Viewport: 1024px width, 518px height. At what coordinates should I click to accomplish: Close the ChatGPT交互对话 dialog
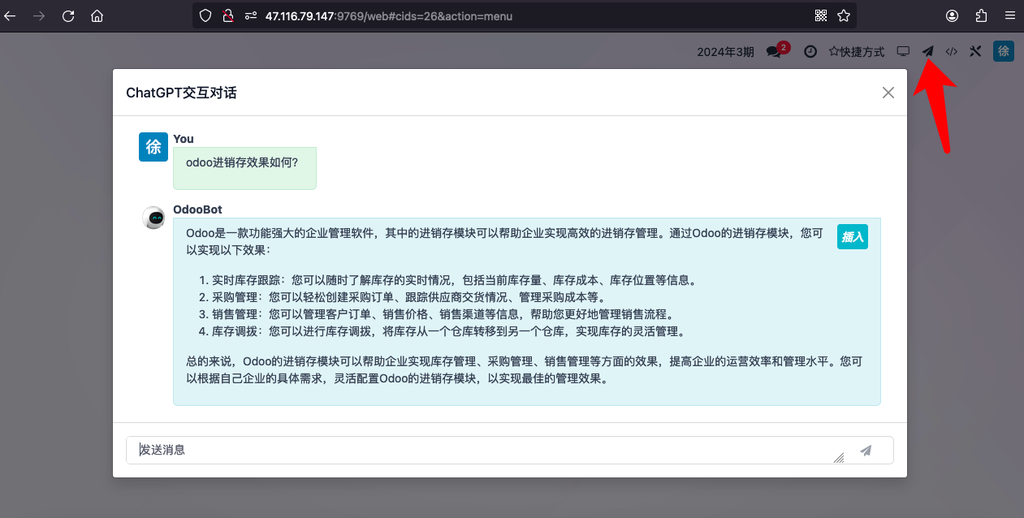click(x=888, y=93)
